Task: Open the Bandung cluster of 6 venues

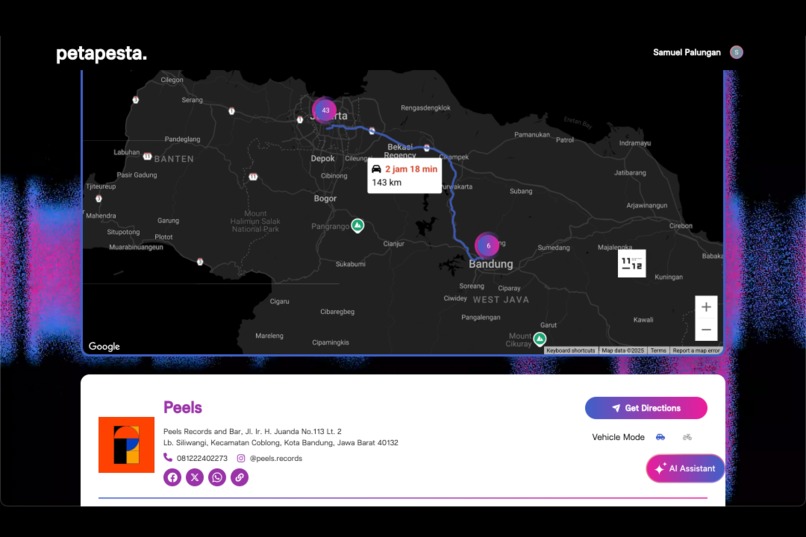Action: coord(488,245)
